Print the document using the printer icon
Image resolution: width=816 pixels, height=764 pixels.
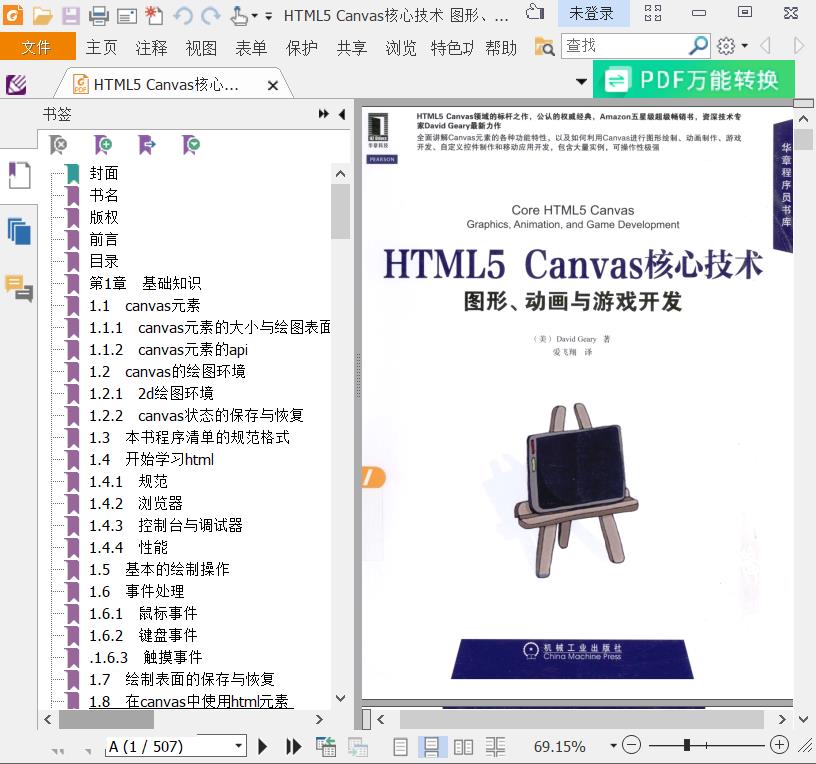coord(99,16)
